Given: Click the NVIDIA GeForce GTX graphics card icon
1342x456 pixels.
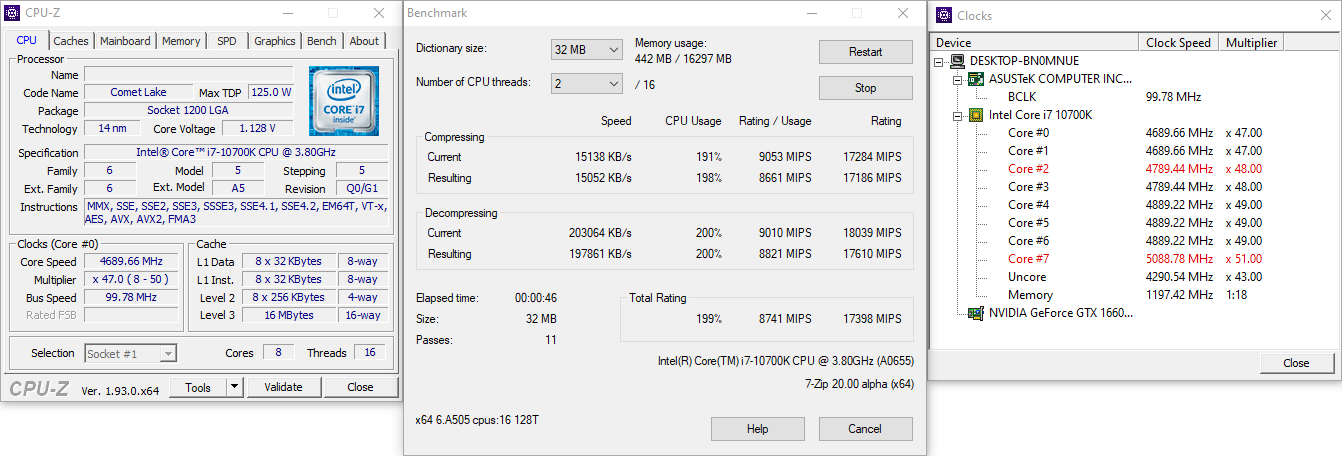Looking at the screenshot, I should [x=976, y=313].
